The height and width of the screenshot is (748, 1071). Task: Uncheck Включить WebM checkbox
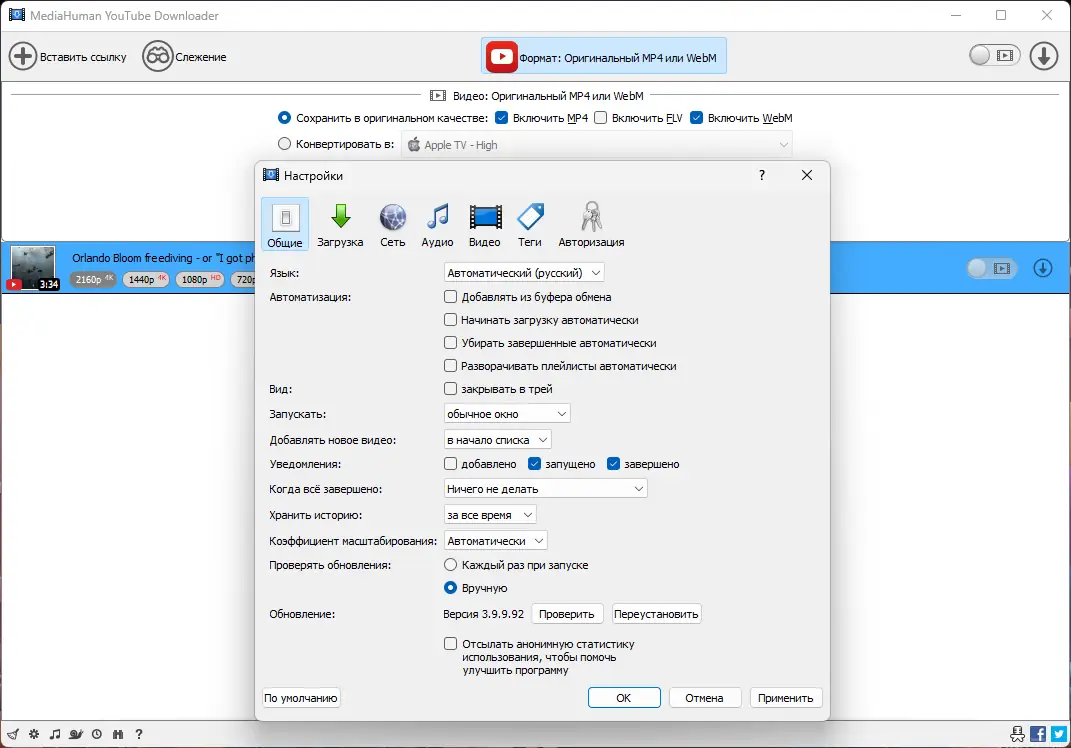point(697,117)
